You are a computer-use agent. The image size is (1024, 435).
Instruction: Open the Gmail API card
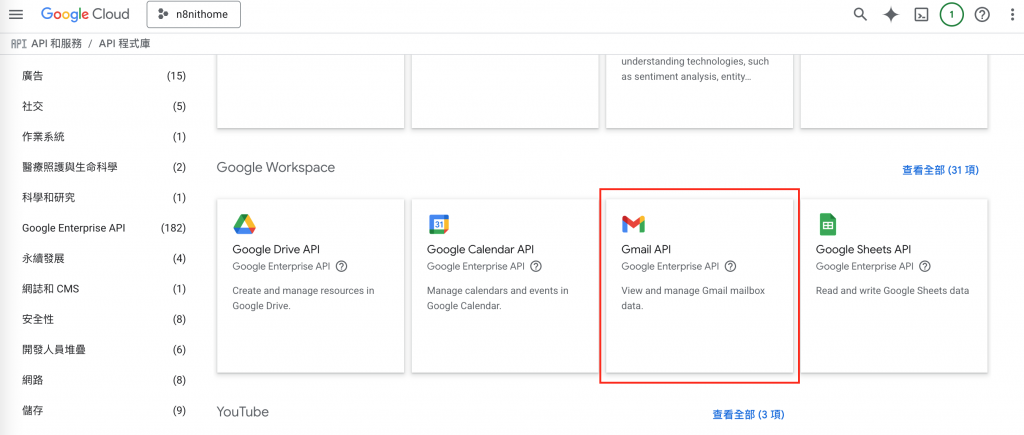coord(700,285)
